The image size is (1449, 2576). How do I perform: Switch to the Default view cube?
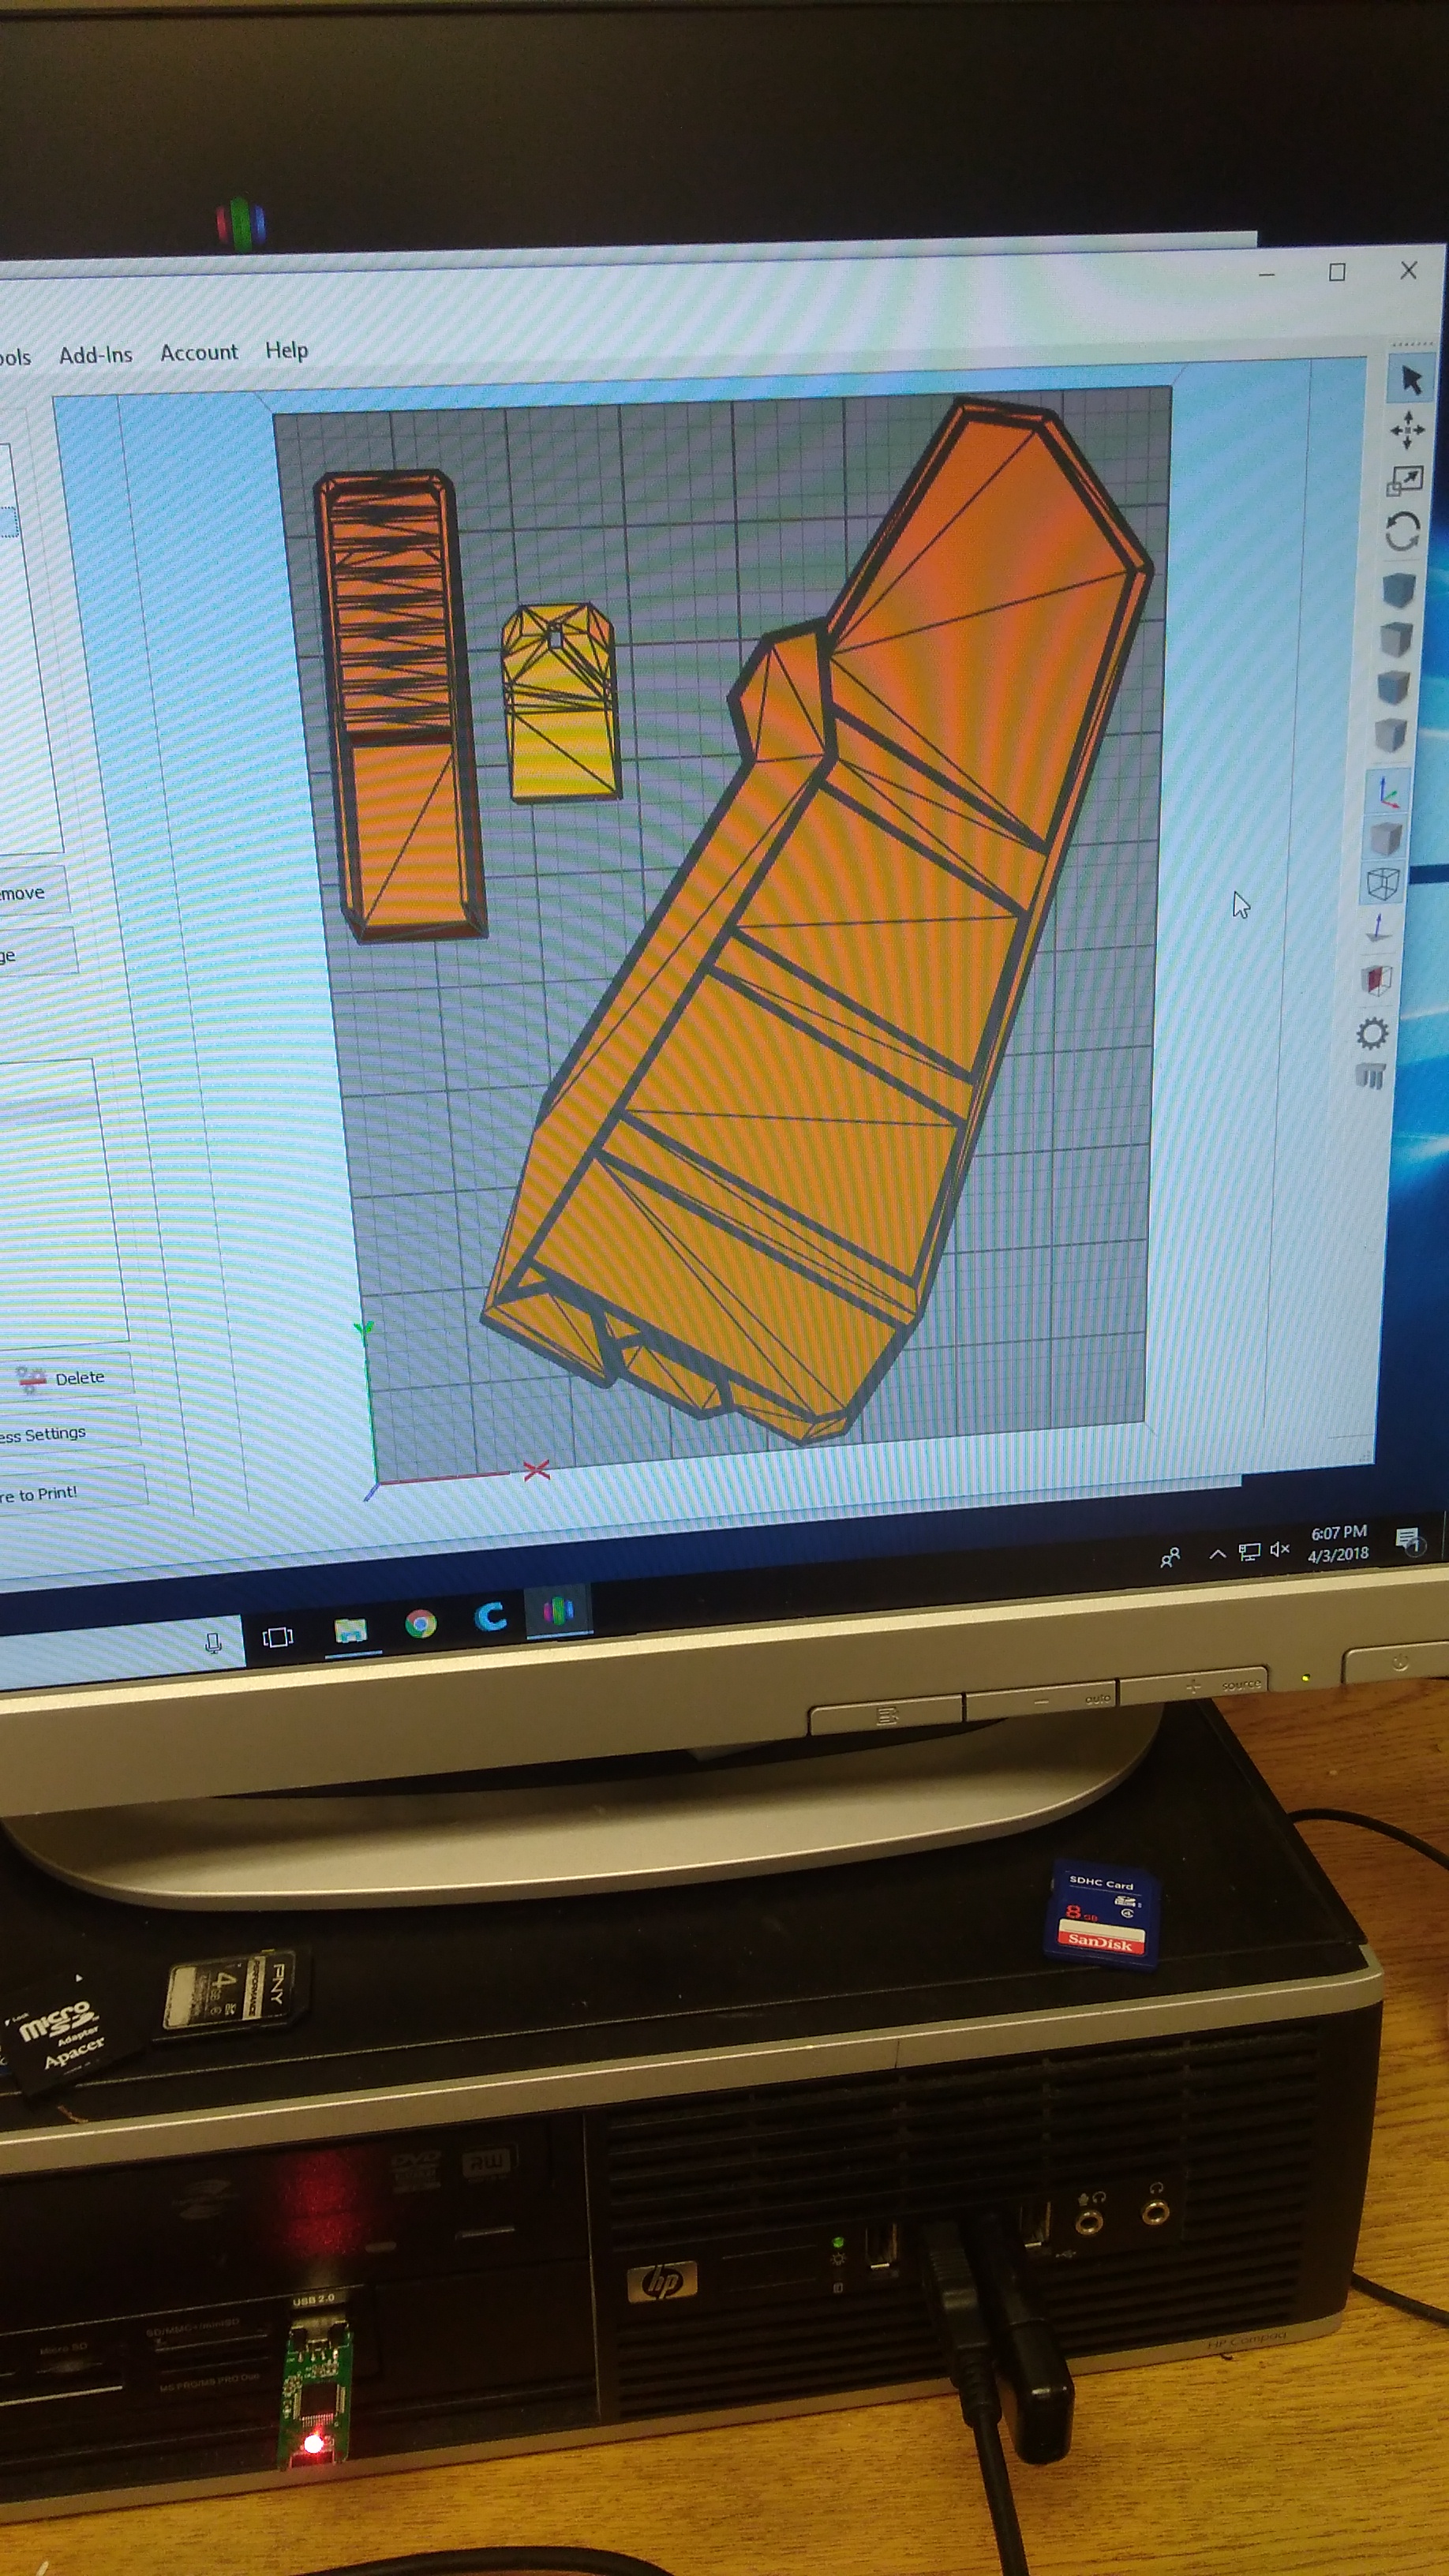coord(1398,590)
